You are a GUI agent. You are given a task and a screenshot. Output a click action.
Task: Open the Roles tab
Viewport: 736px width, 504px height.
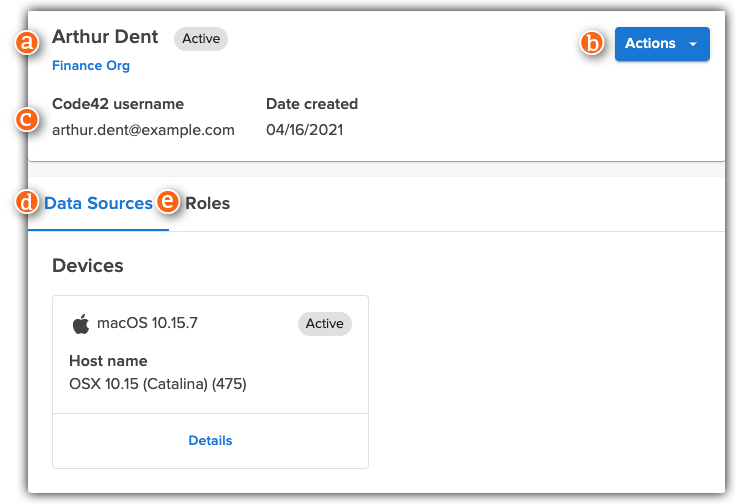208,203
